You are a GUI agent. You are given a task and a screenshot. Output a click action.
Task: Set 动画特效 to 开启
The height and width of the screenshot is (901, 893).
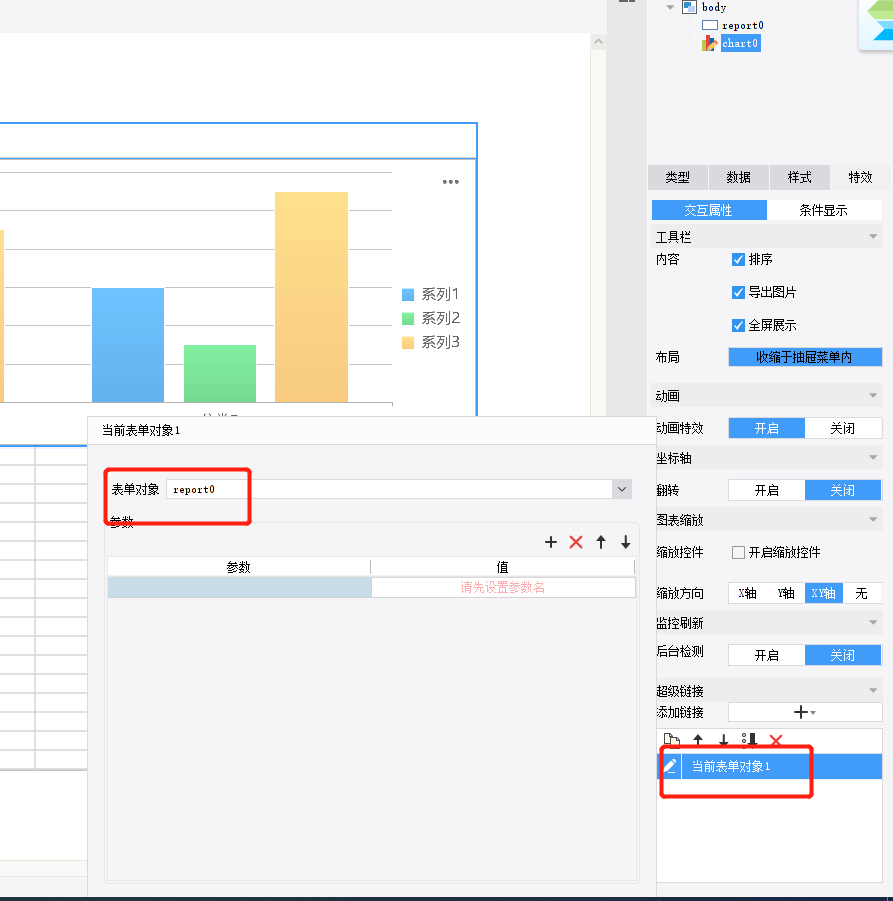(767, 428)
